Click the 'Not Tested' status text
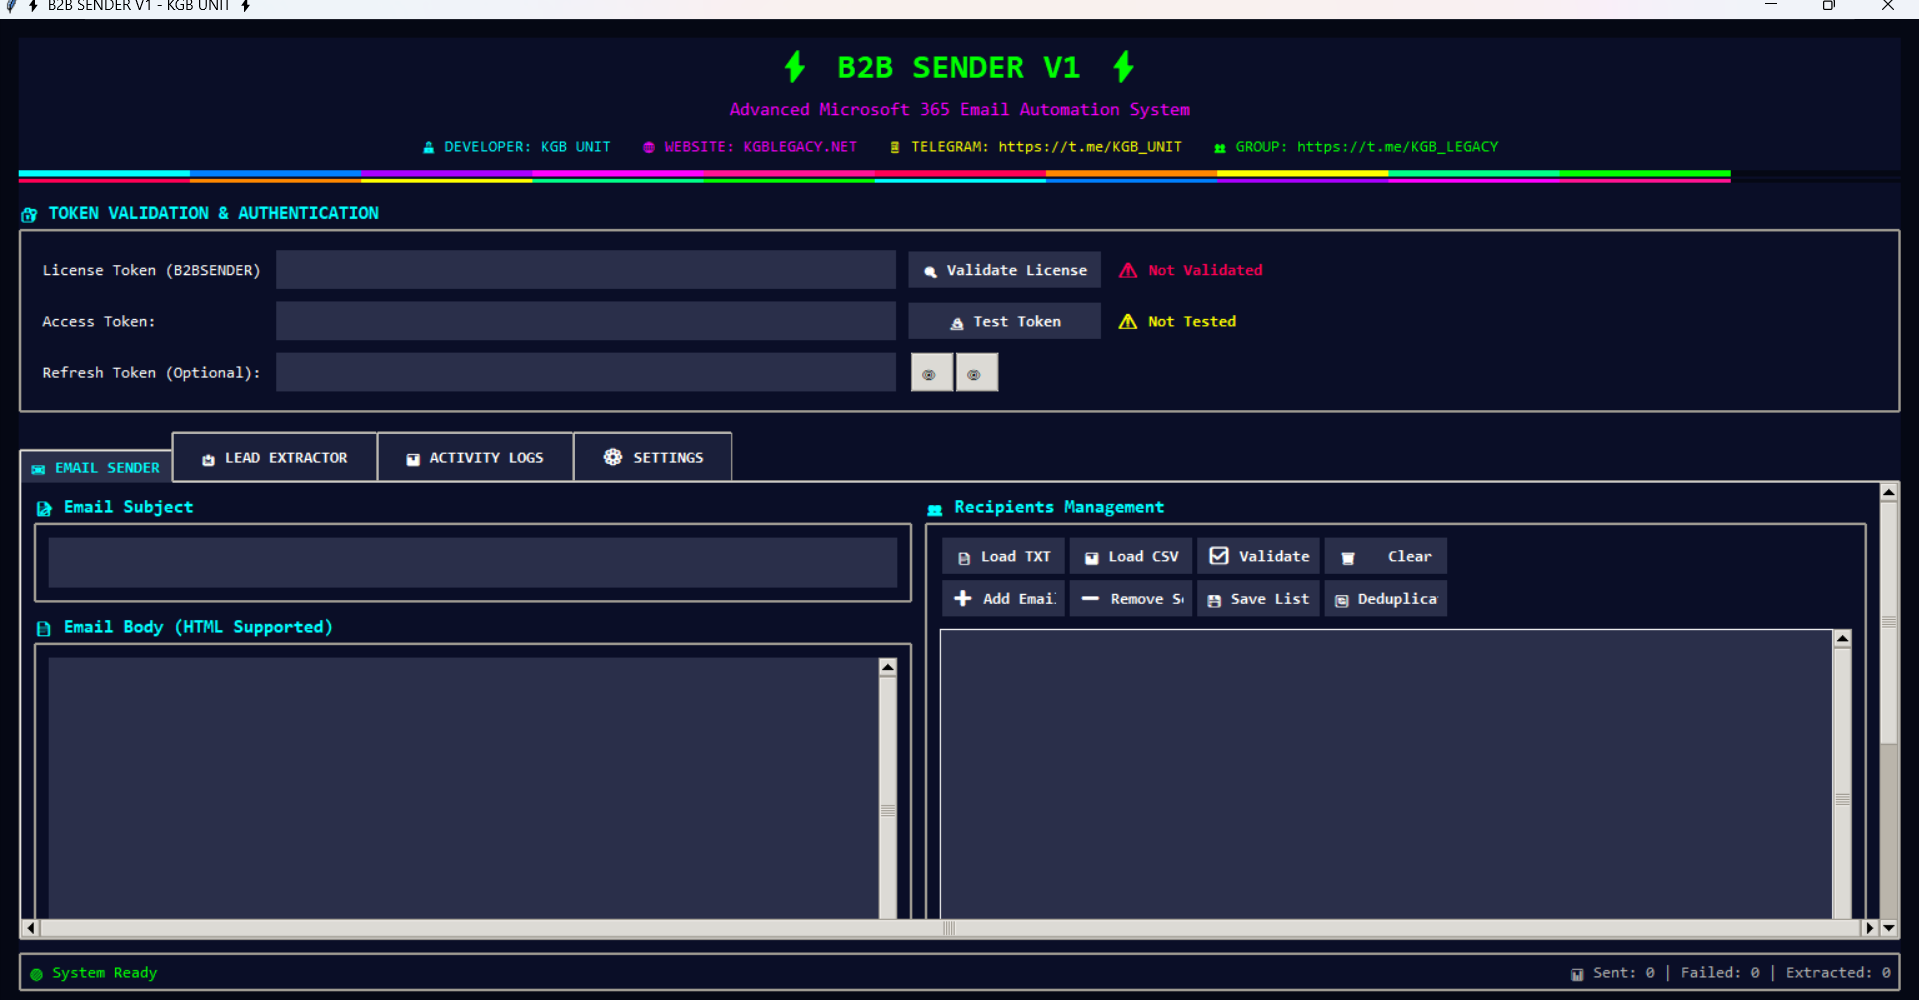This screenshot has height=1000, width=1919. [1192, 321]
